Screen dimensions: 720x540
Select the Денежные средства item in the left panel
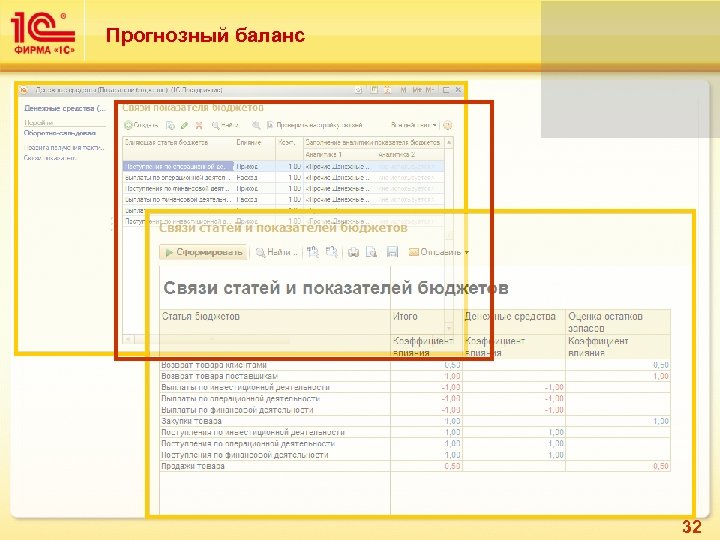(x=65, y=108)
